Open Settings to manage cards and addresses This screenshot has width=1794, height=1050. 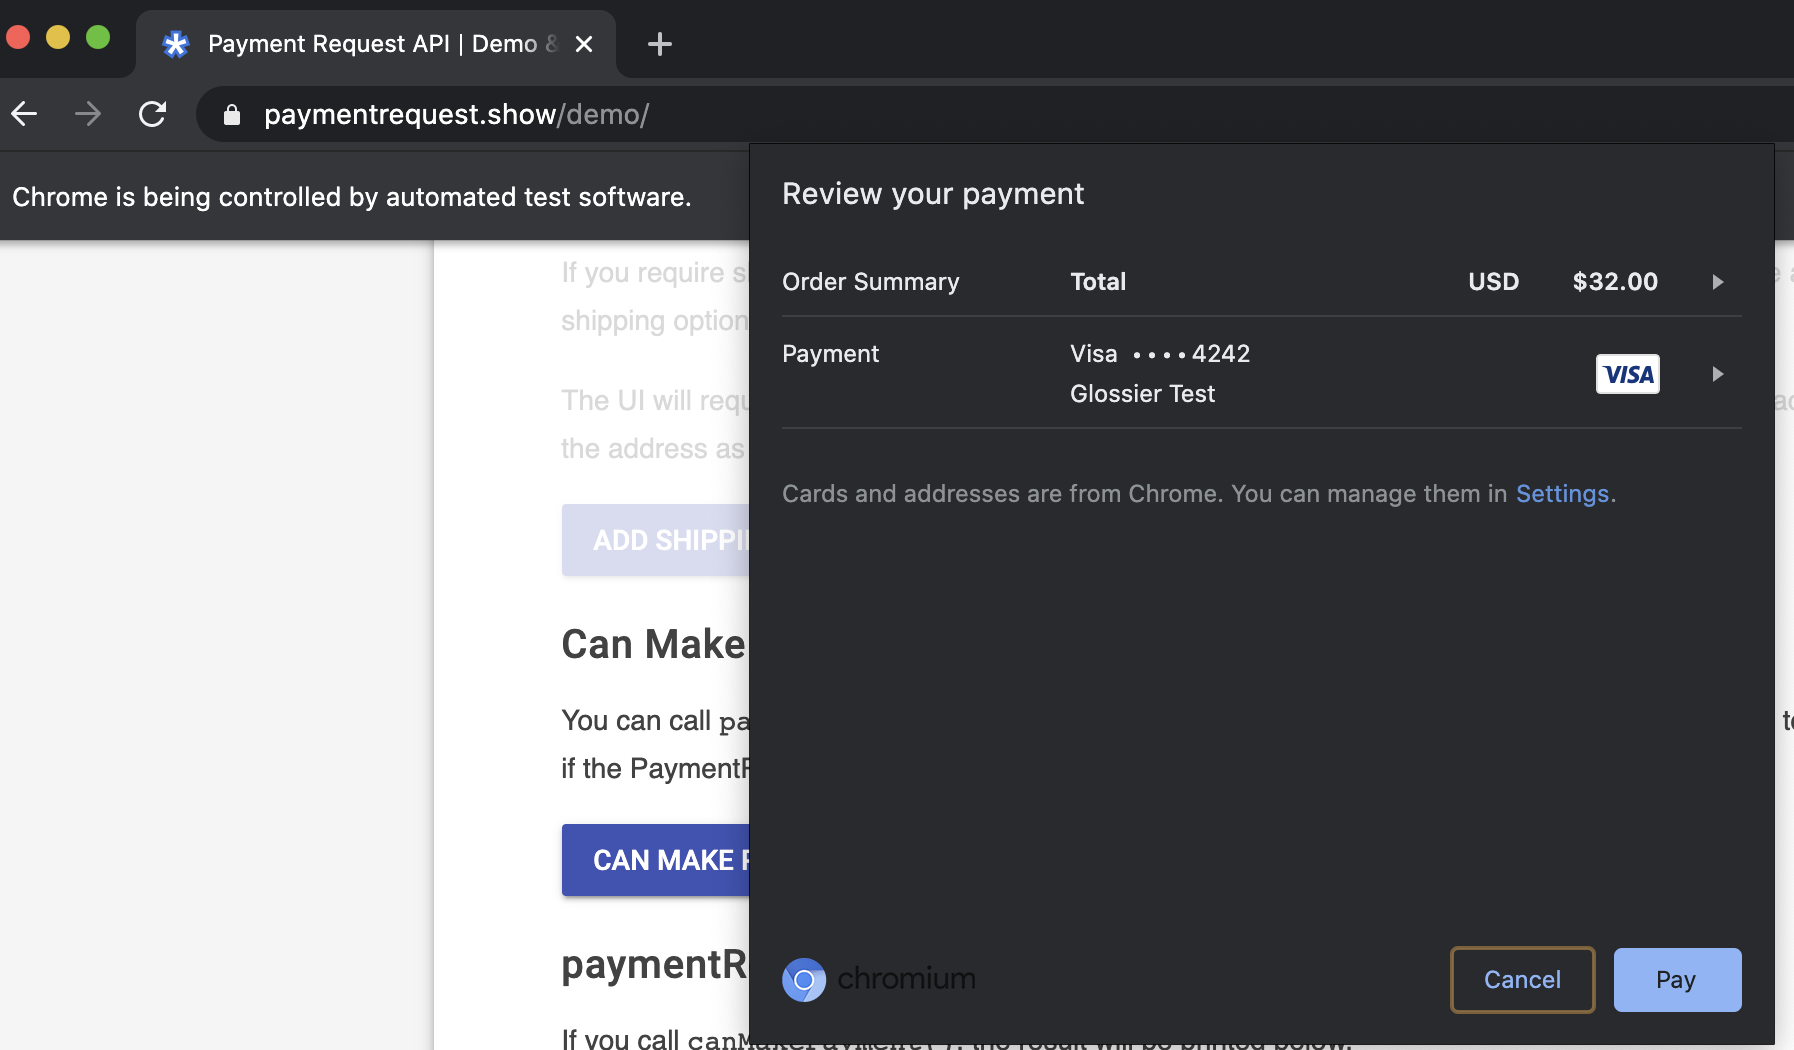point(1562,493)
